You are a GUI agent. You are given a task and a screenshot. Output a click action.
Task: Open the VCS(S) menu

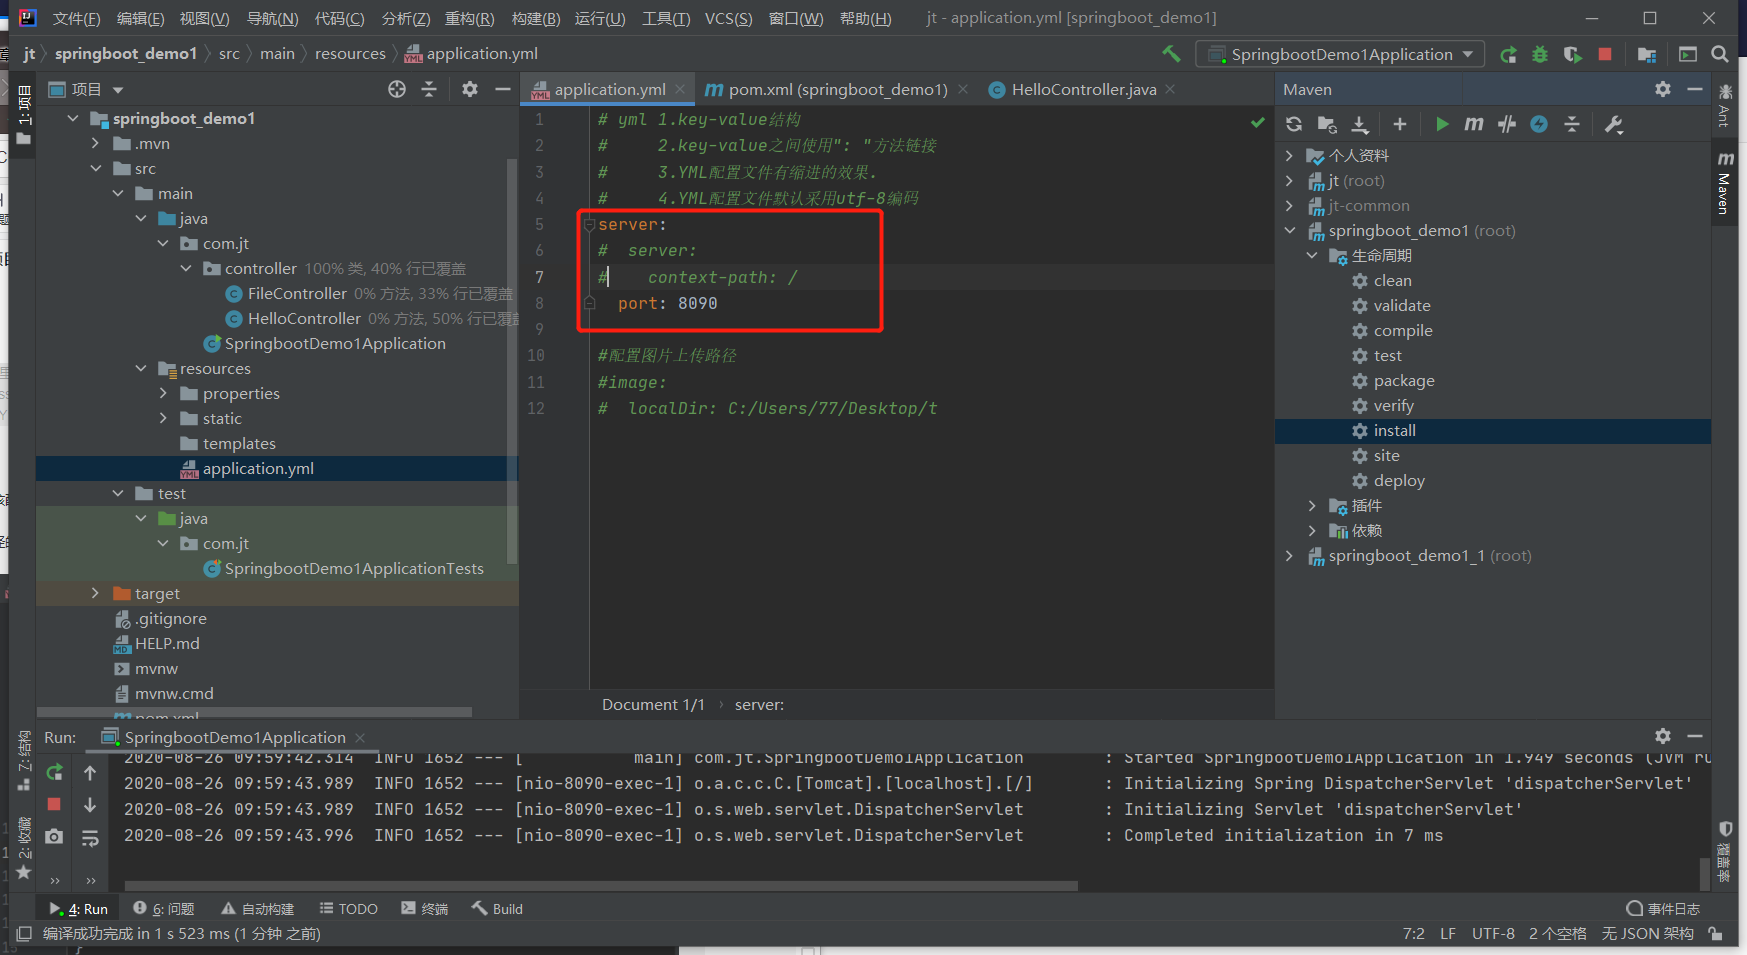(x=728, y=18)
